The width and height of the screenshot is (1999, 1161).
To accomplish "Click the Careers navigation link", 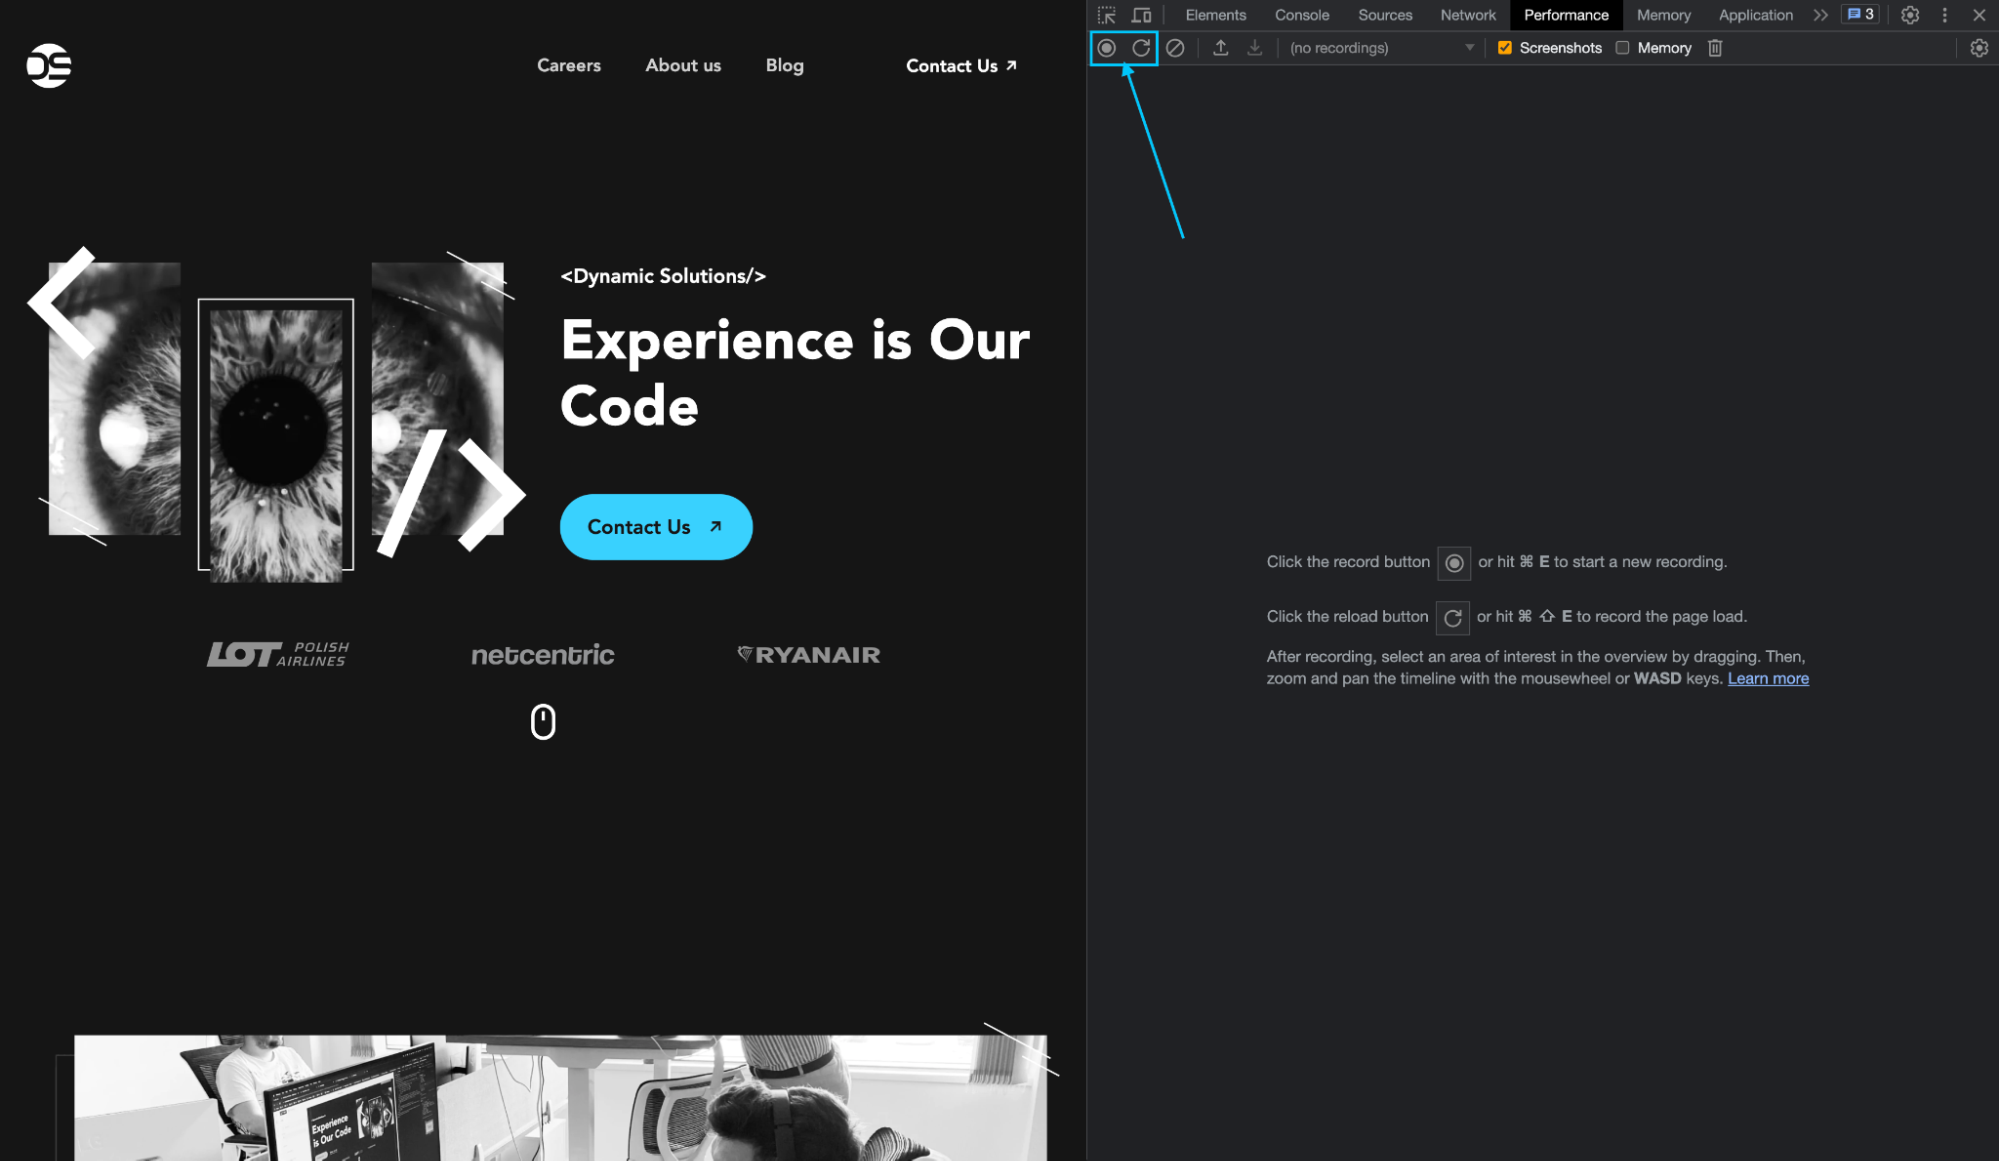I will pos(568,64).
